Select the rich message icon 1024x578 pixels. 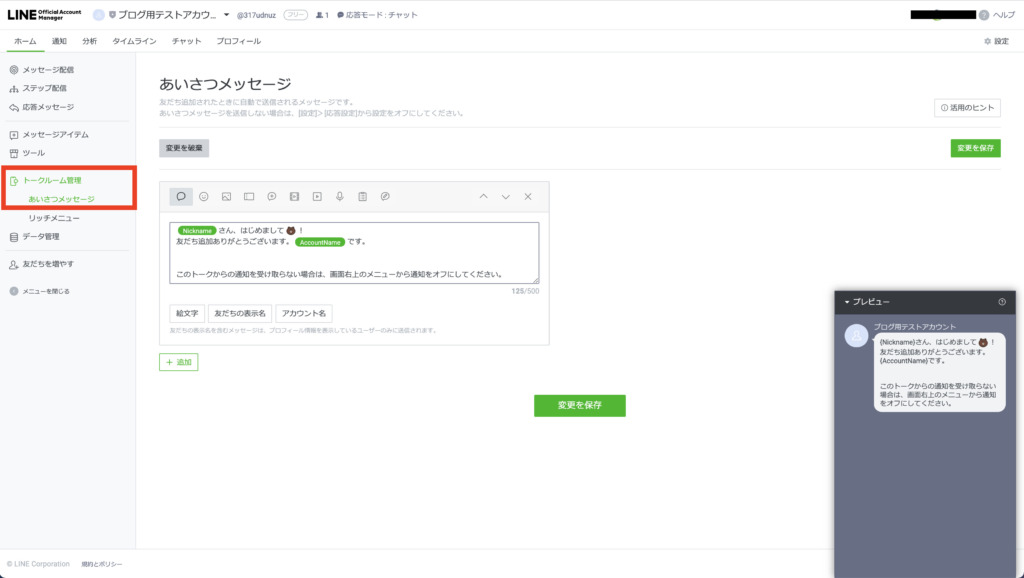click(x=272, y=197)
